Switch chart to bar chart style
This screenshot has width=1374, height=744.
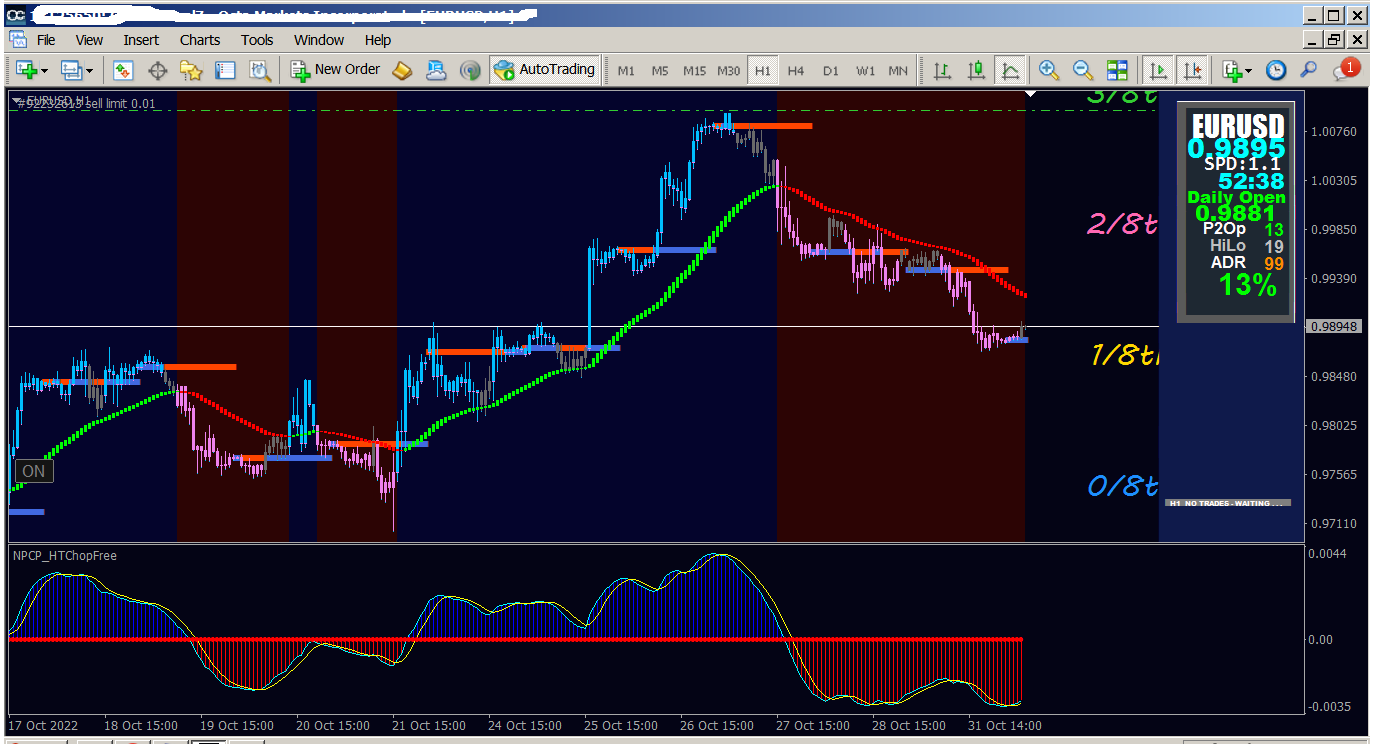942,70
